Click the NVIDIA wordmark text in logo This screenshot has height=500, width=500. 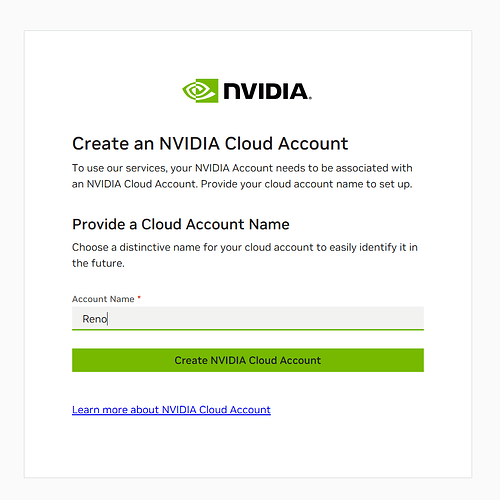[267, 91]
